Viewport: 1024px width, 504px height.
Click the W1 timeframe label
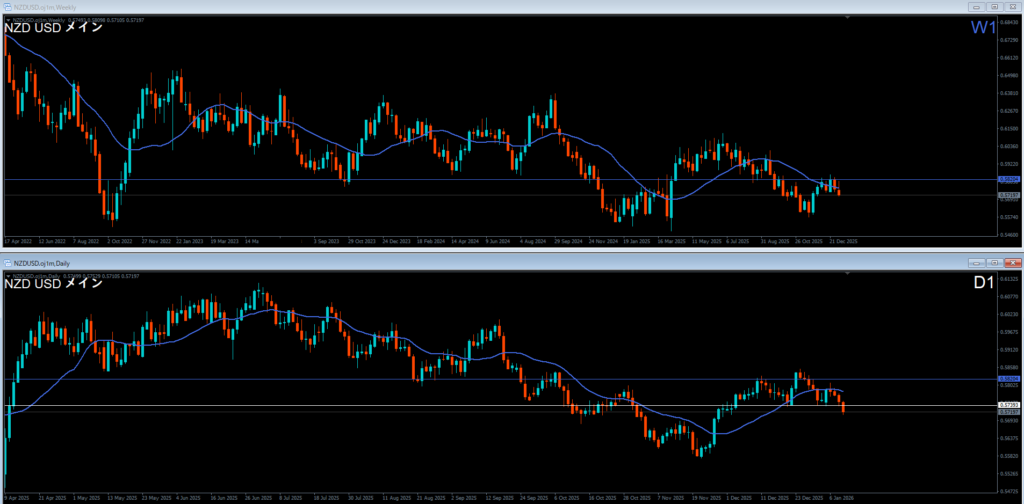pos(982,28)
